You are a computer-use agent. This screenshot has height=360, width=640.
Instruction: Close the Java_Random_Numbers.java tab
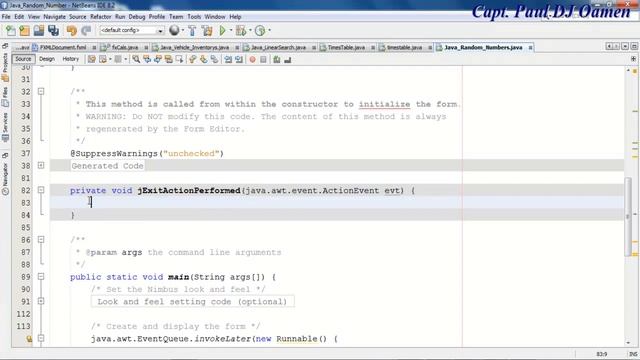tap(530, 48)
